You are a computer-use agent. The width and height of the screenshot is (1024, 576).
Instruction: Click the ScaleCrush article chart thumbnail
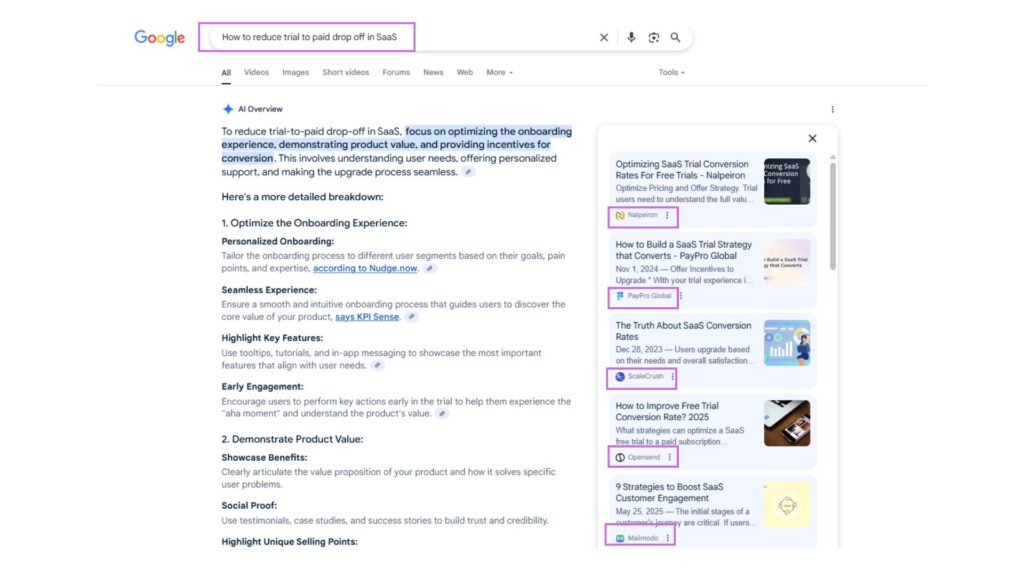[787, 343]
